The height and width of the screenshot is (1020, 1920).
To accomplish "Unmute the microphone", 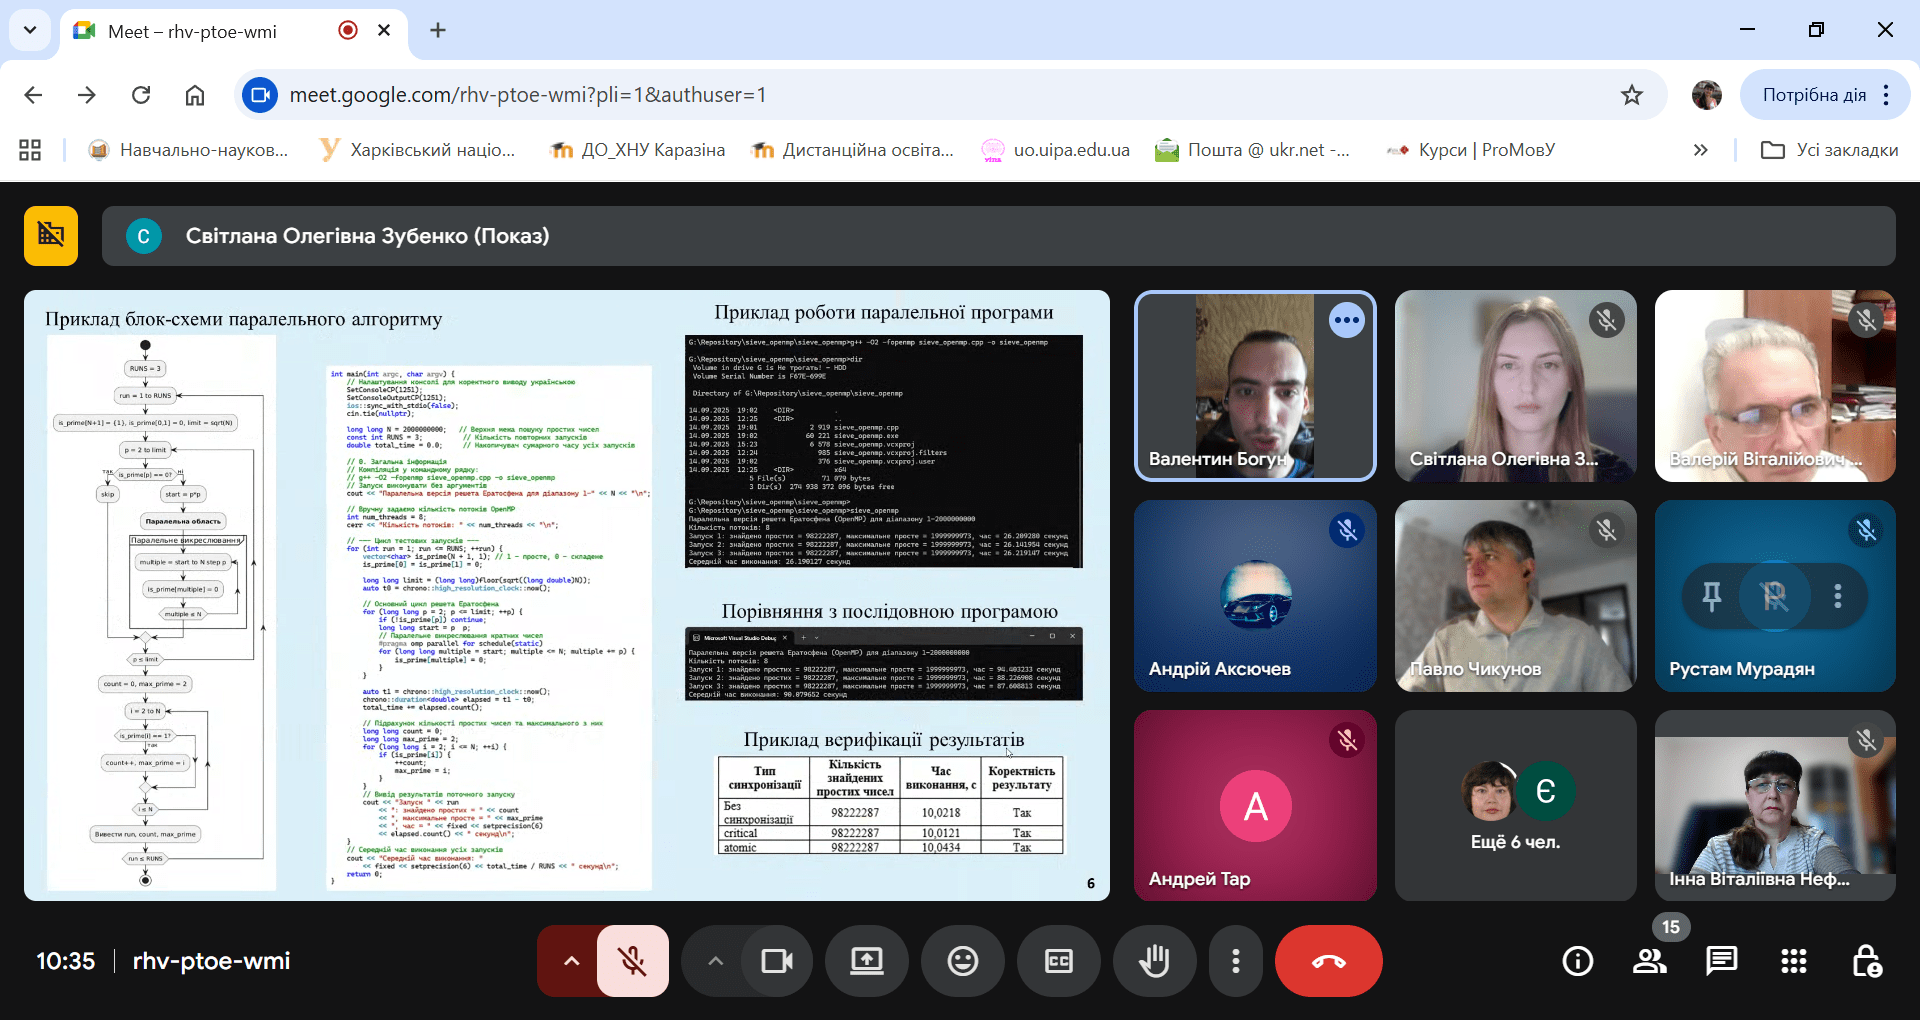I will point(632,961).
